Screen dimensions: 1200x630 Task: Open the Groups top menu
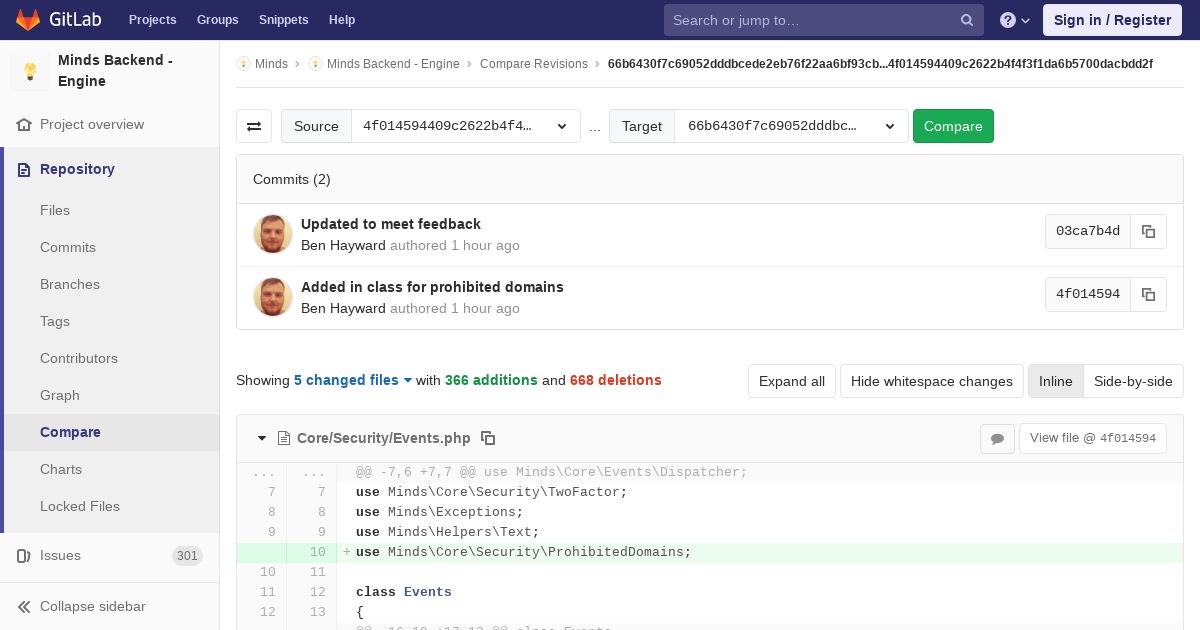click(x=217, y=20)
